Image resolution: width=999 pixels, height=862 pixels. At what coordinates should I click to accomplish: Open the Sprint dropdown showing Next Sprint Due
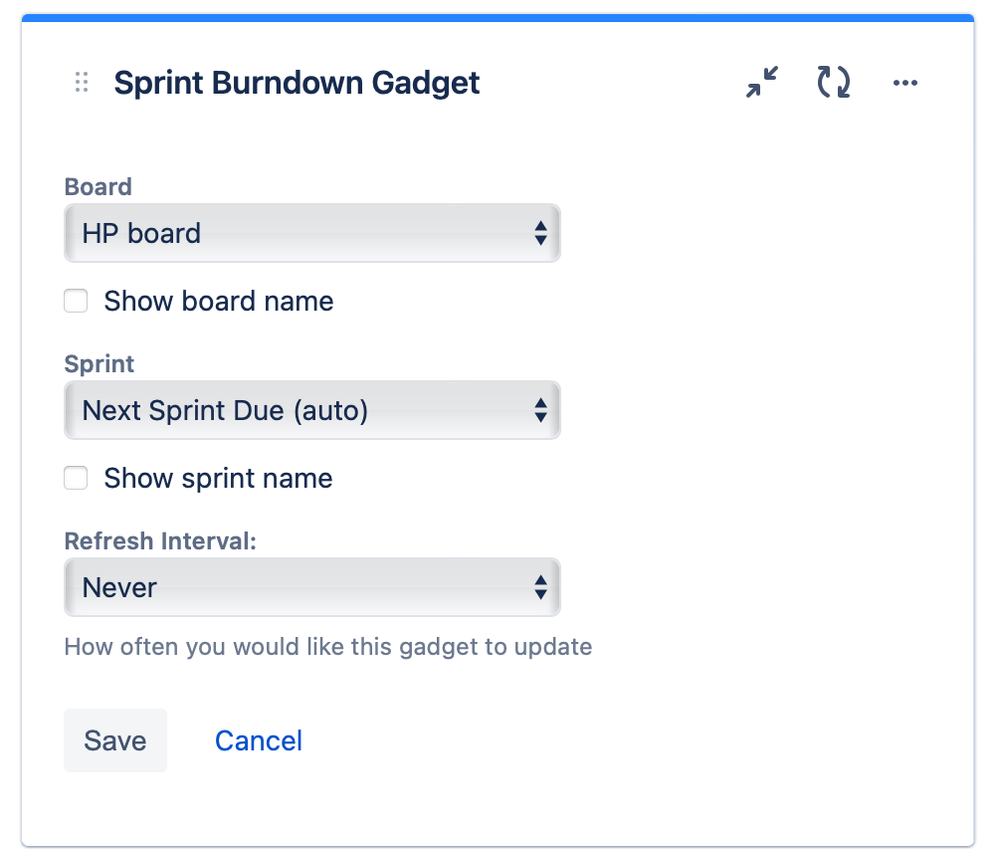(312, 410)
